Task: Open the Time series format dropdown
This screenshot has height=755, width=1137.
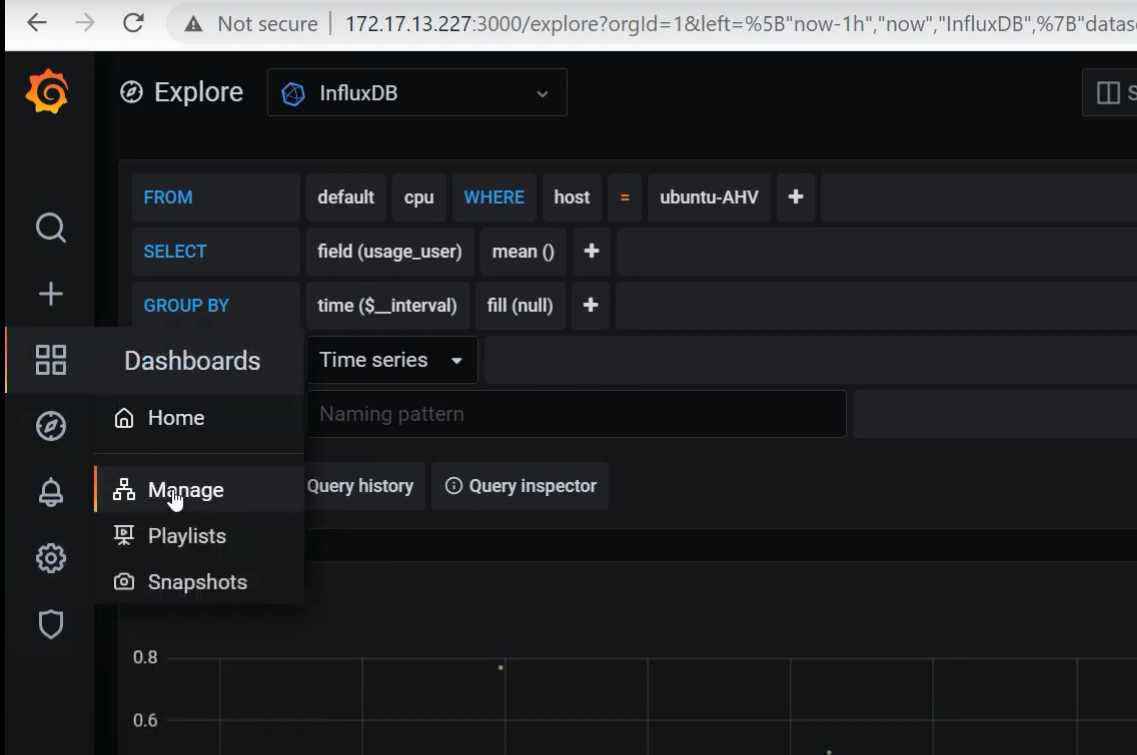Action: coord(392,360)
